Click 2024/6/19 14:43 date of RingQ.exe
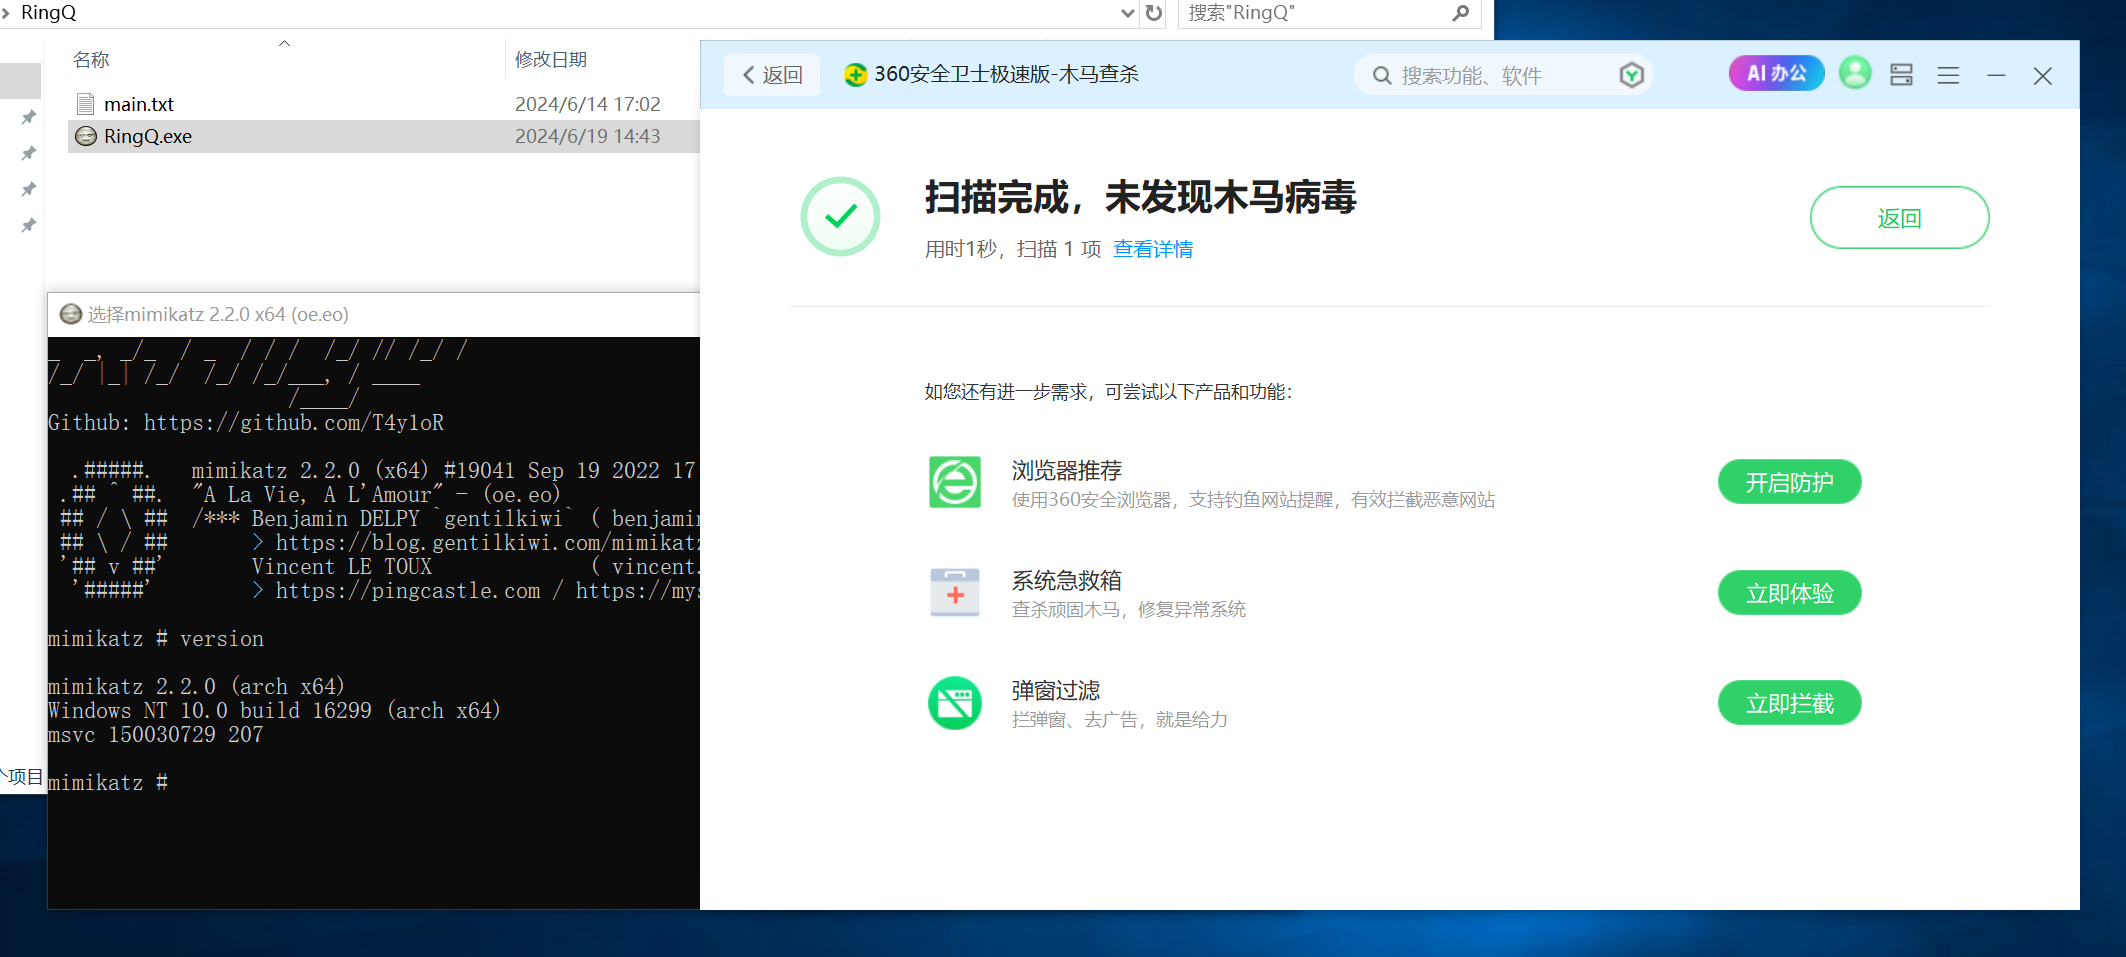The width and height of the screenshot is (2126, 957). click(588, 136)
